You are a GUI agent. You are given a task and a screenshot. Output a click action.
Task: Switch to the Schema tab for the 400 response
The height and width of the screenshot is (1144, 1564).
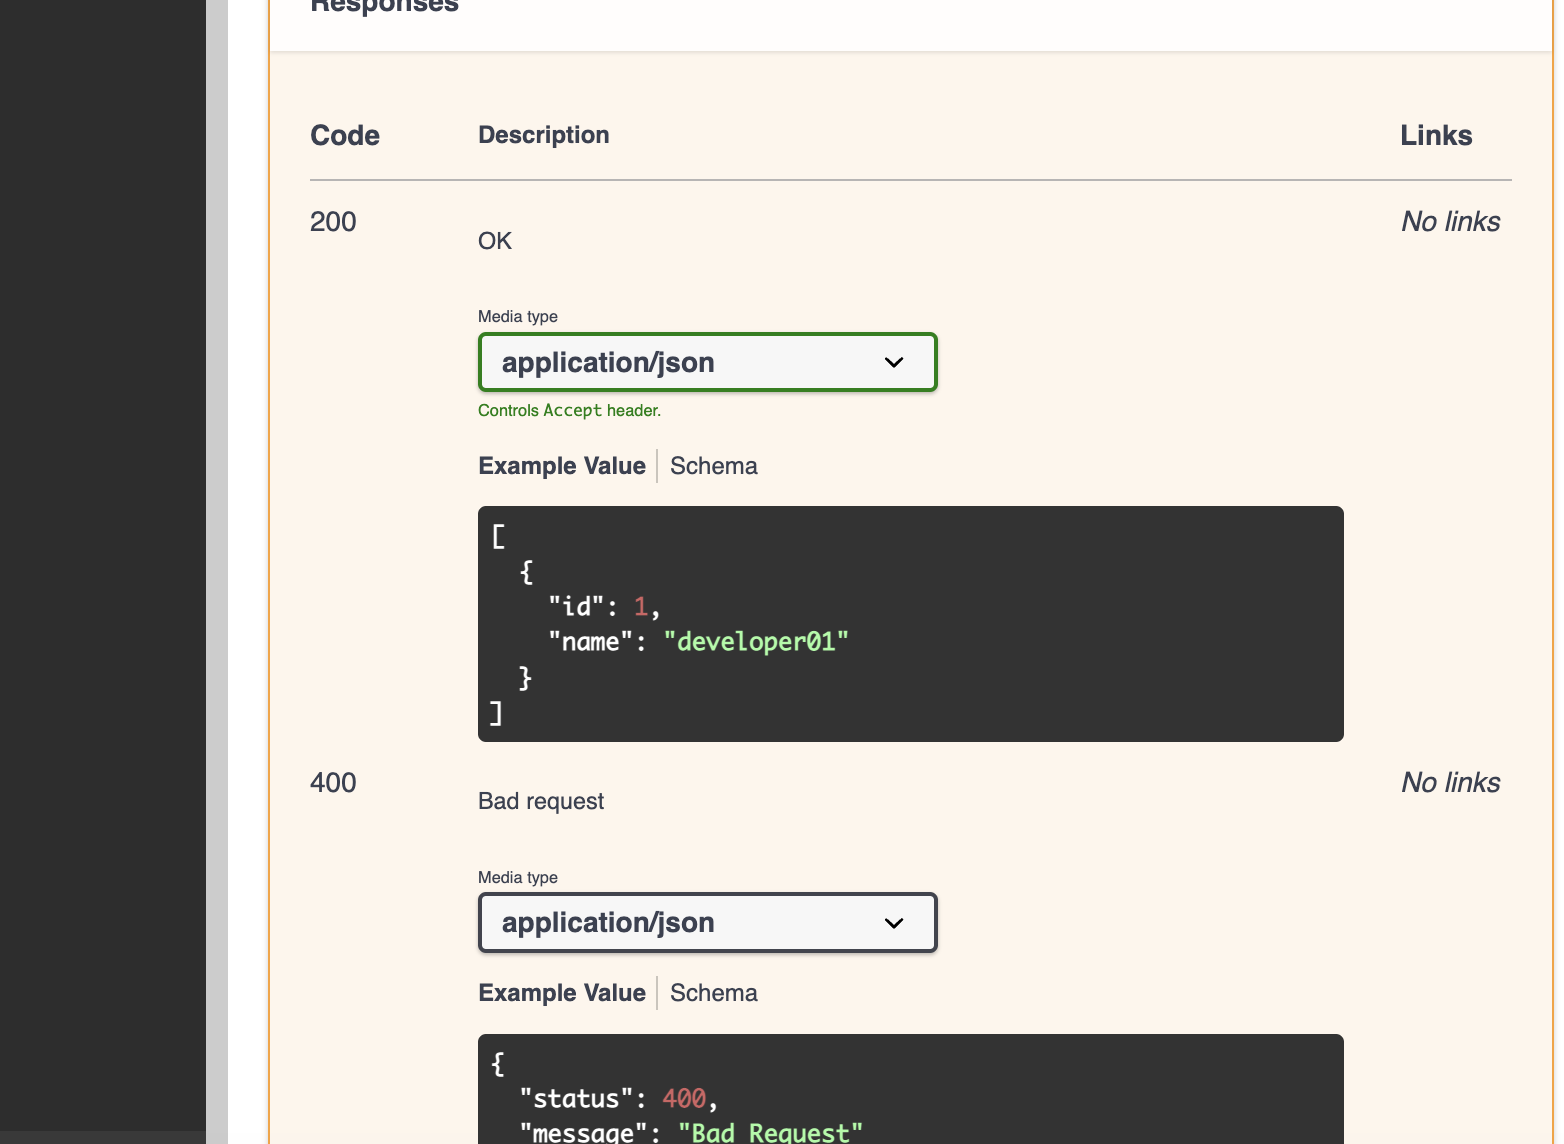coord(712,992)
